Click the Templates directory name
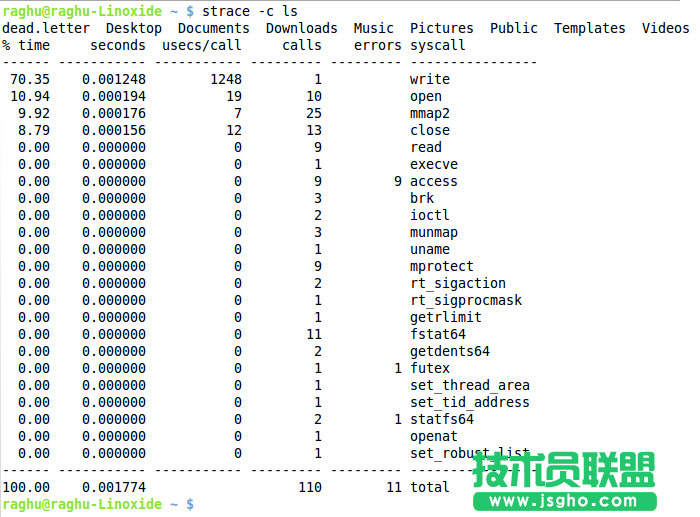The image size is (700, 517). 590,28
